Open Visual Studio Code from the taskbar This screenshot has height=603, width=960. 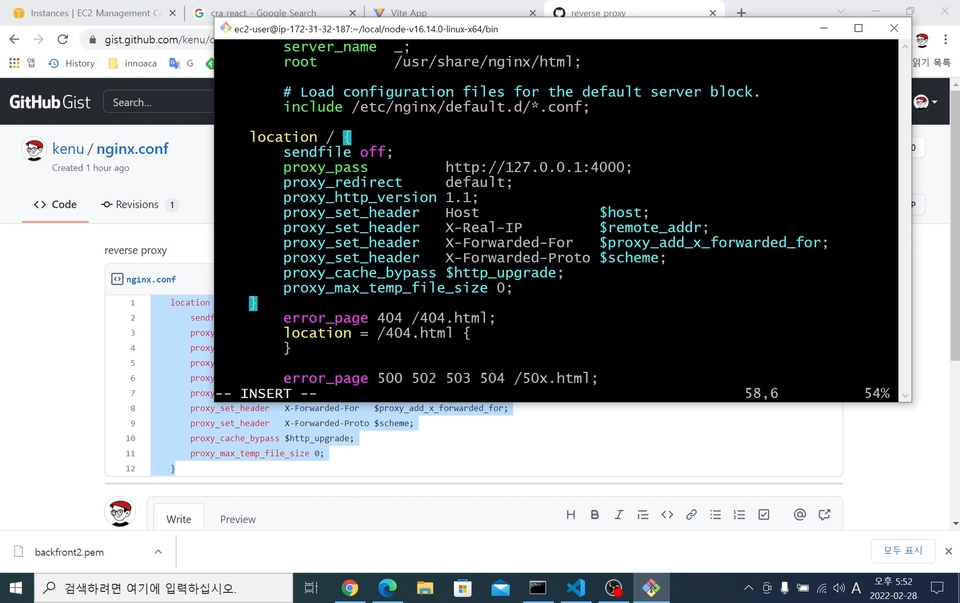(576, 588)
